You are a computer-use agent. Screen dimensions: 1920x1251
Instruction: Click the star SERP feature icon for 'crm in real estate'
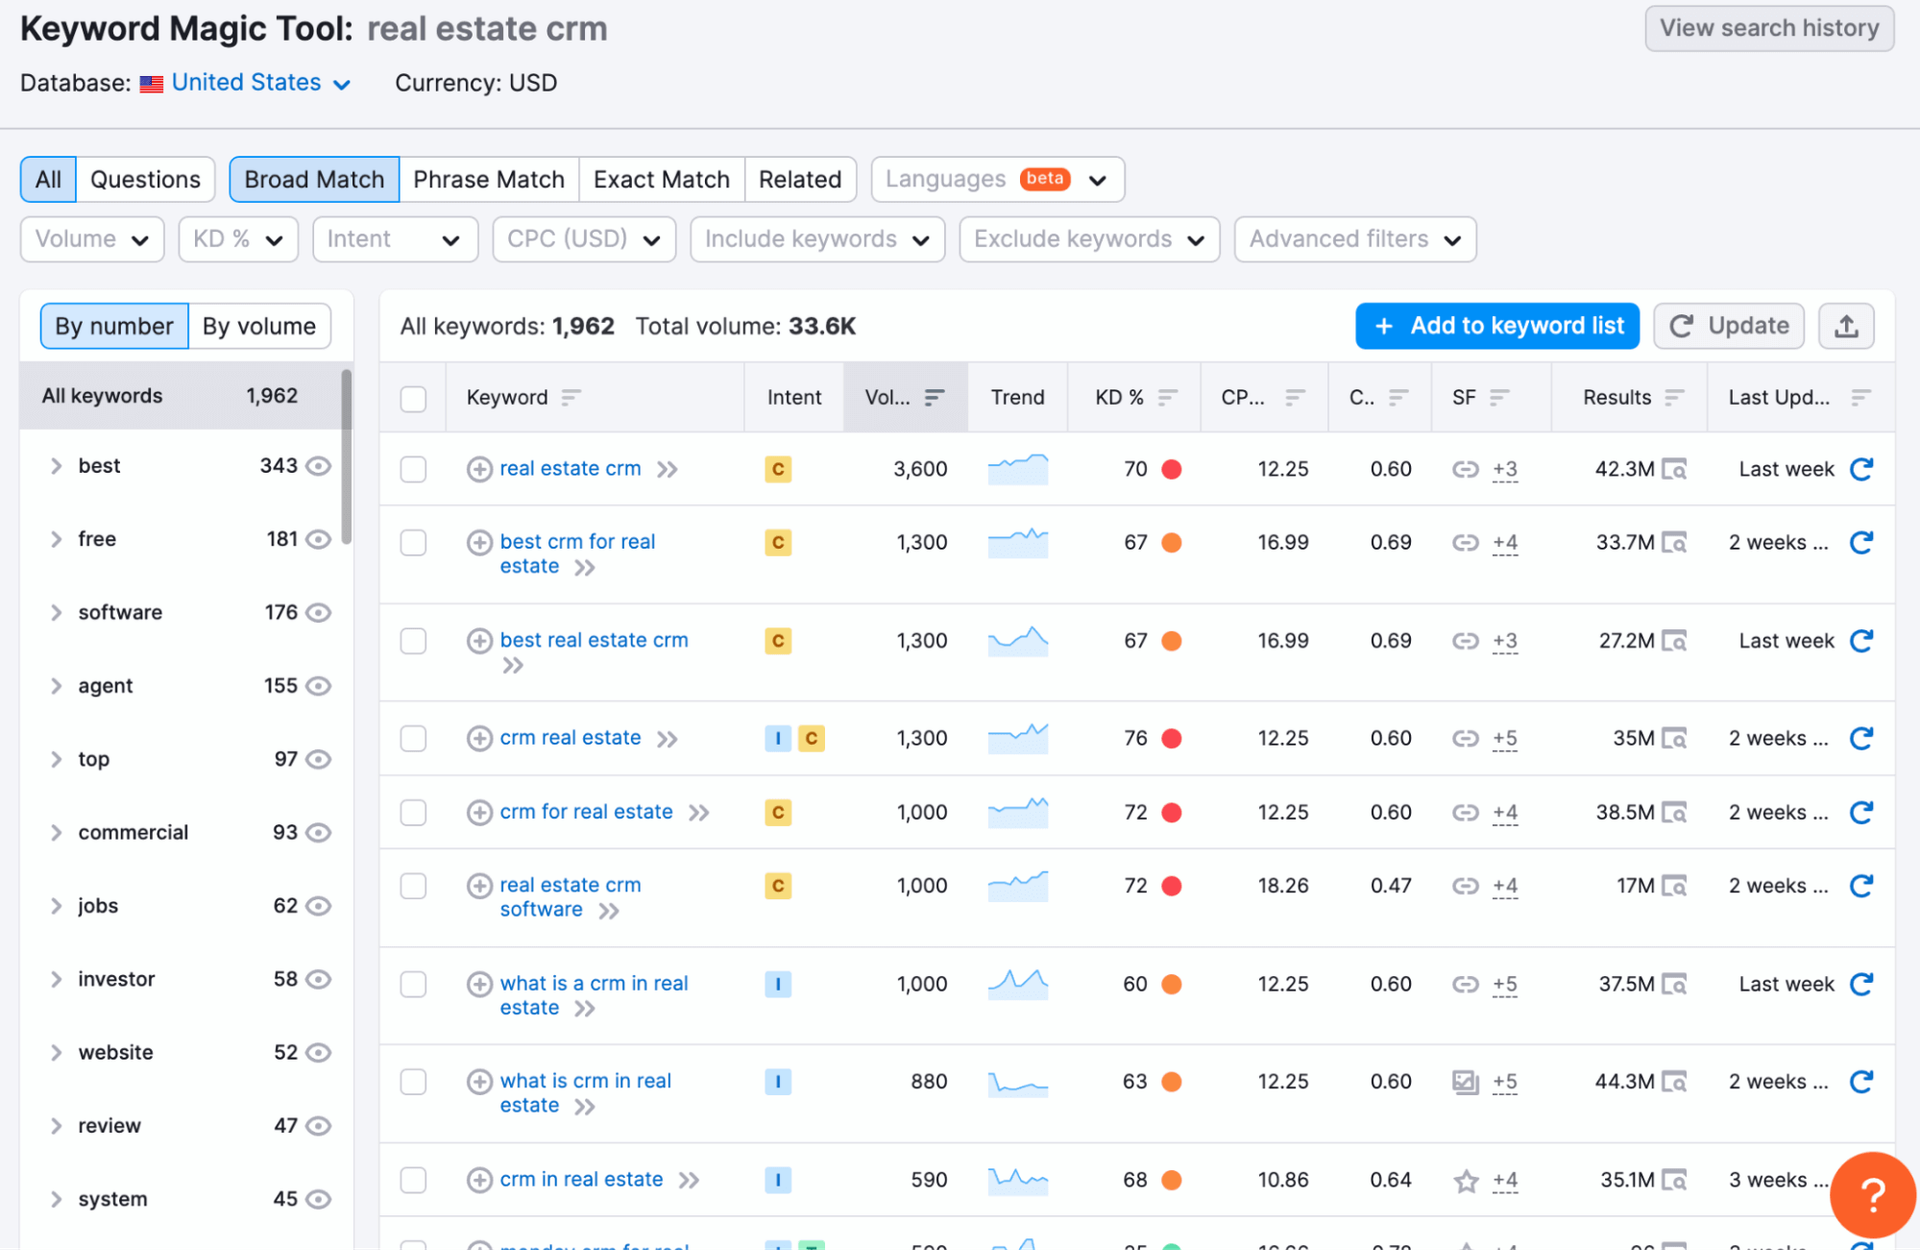pyautogui.click(x=1465, y=1181)
